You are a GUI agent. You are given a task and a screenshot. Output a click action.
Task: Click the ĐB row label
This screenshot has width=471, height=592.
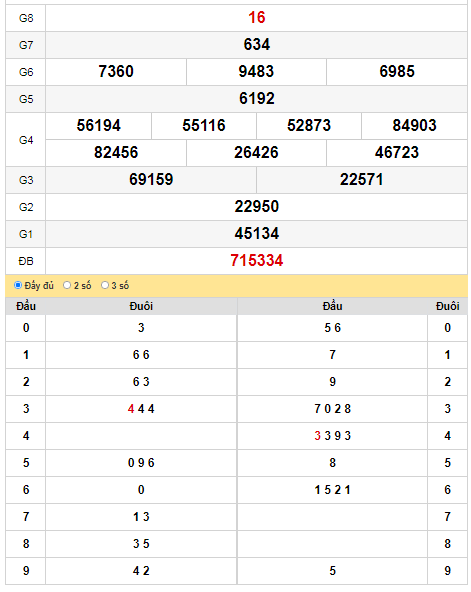(x=26, y=261)
